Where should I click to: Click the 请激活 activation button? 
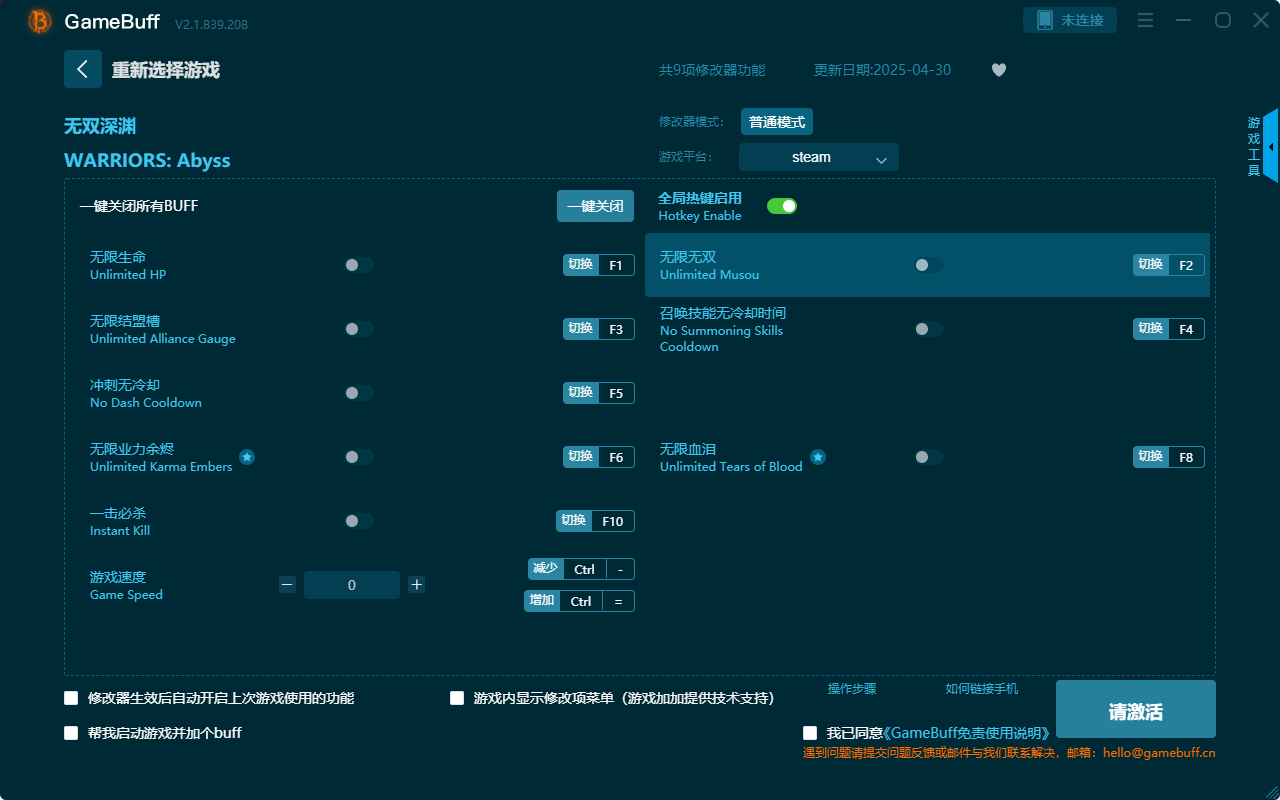(x=1135, y=709)
